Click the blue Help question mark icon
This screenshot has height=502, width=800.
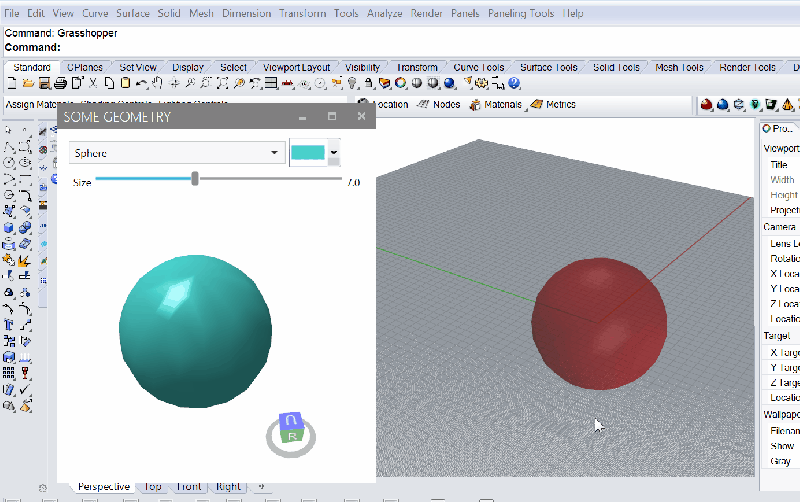514,83
